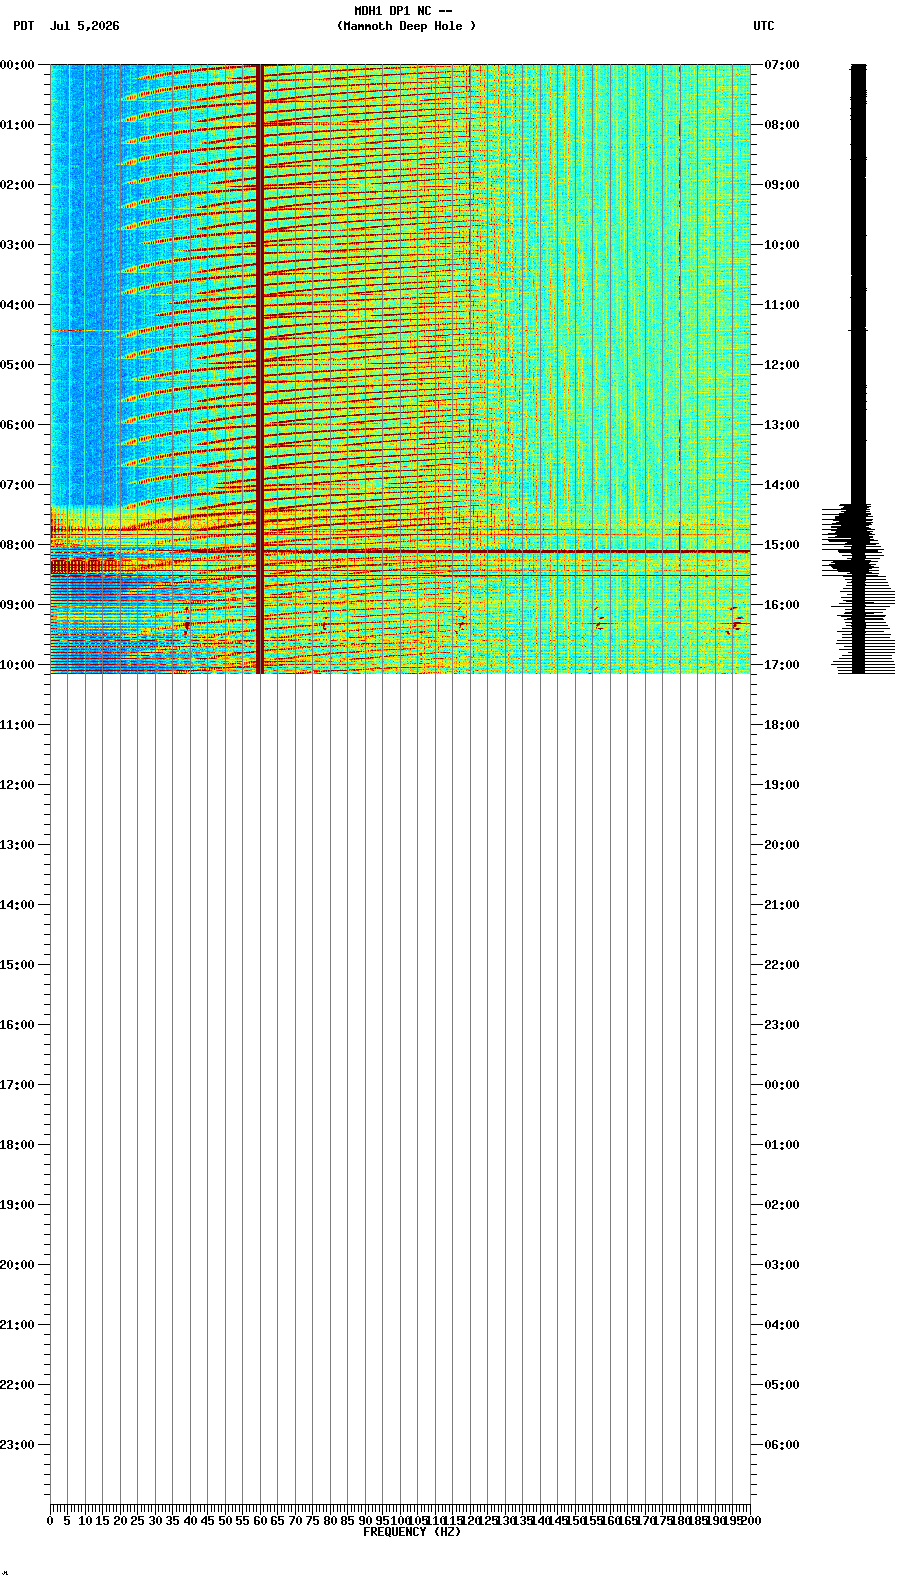Click the 22:00 label on UTC axis

(782, 964)
